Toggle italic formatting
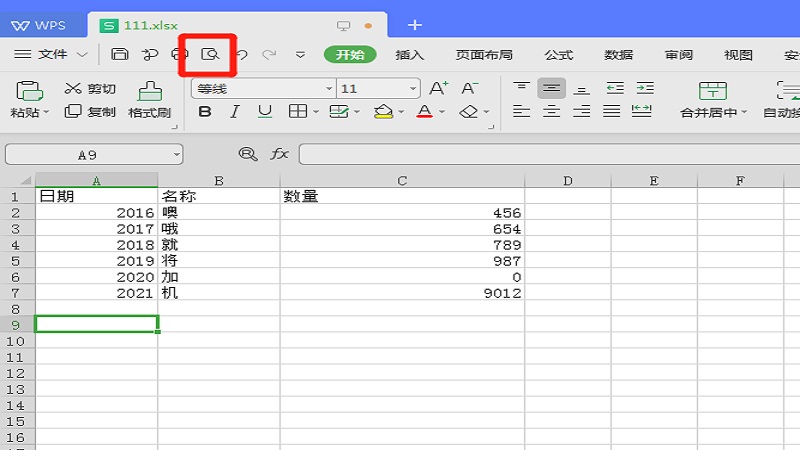The height and width of the screenshot is (450, 800). coord(235,111)
